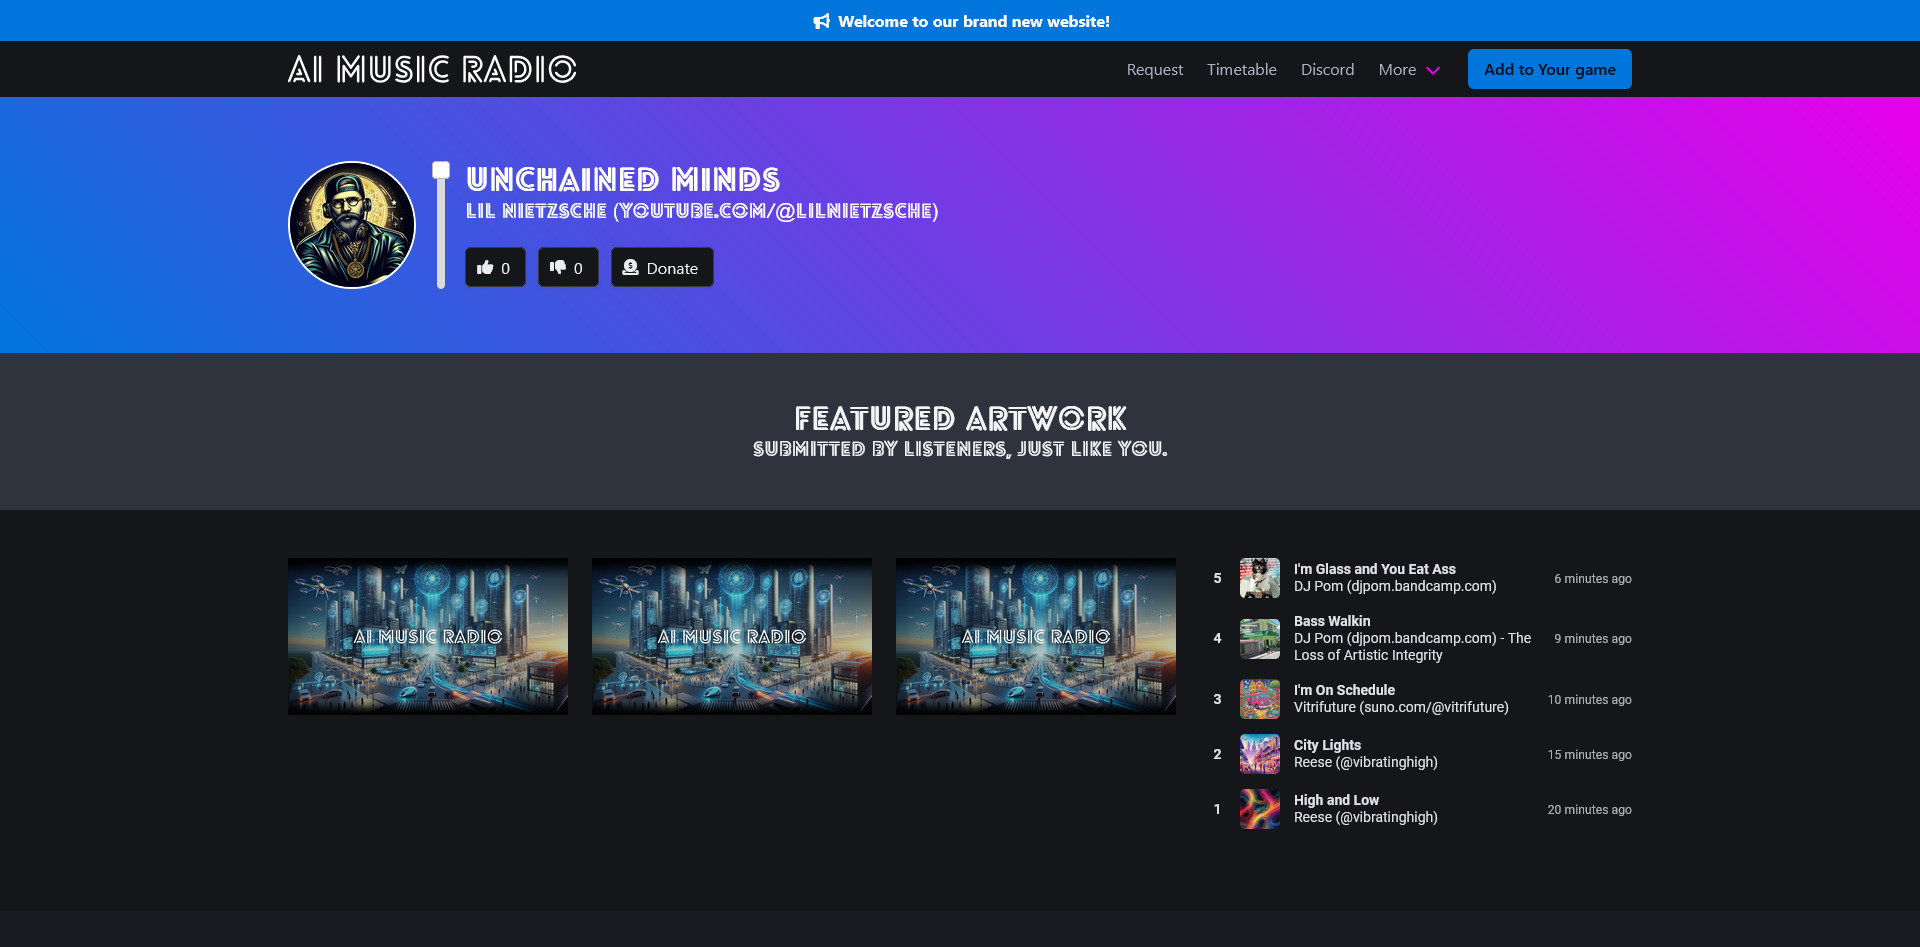Click cover art for City Lights
The image size is (1920, 947).
pyautogui.click(x=1260, y=754)
